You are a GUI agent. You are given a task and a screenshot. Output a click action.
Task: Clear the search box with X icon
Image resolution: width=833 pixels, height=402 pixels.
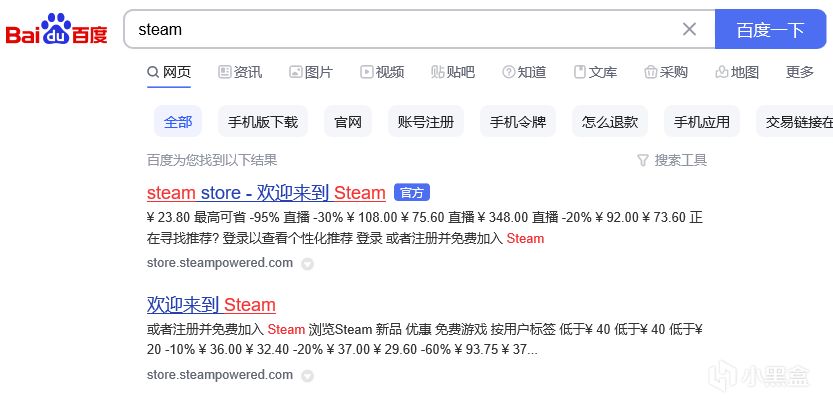[x=689, y=29]
